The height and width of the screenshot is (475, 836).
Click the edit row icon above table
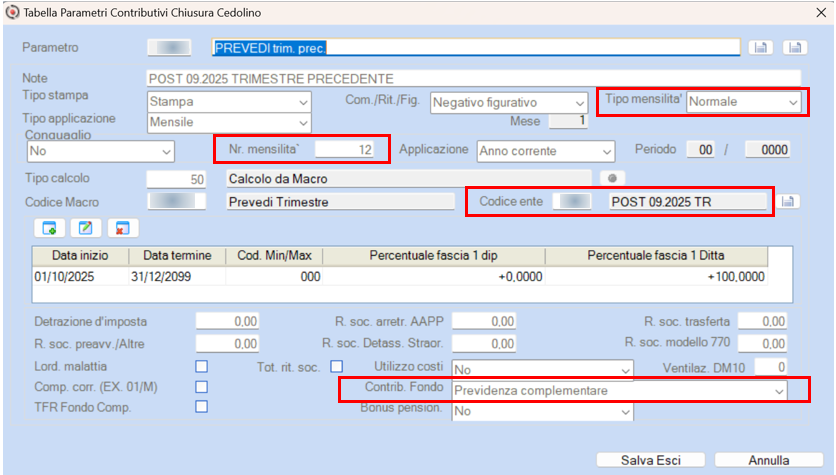point(86,228)
